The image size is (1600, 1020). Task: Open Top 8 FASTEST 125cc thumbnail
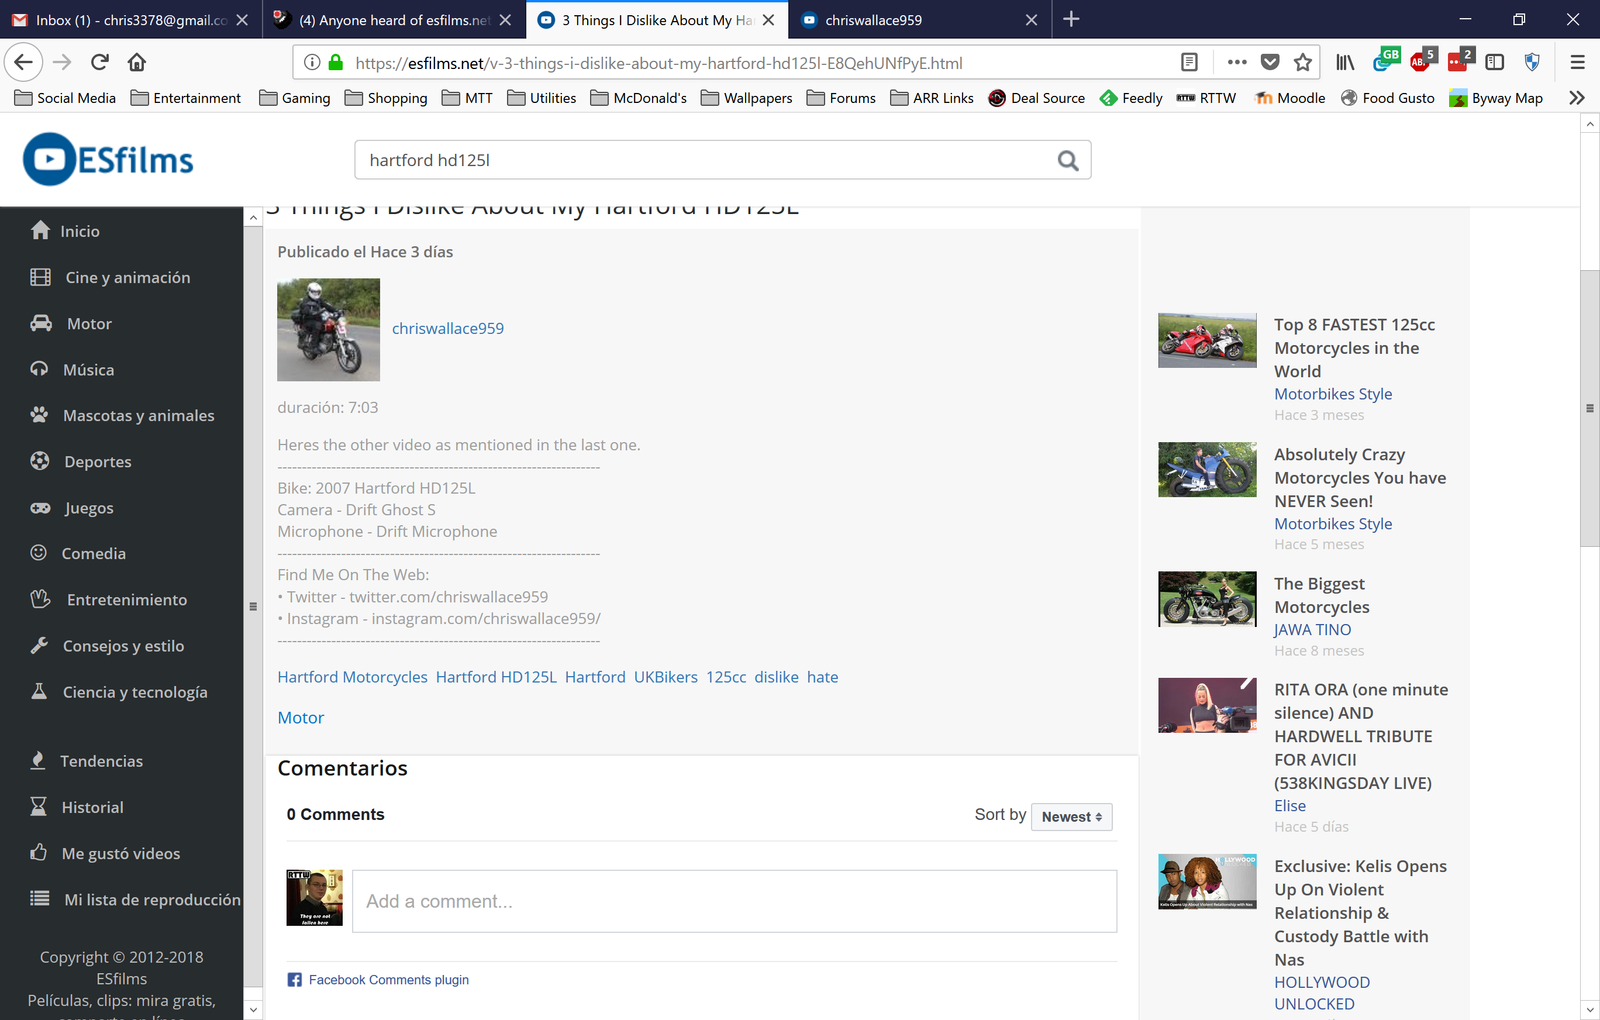(x=1207, y=340)
